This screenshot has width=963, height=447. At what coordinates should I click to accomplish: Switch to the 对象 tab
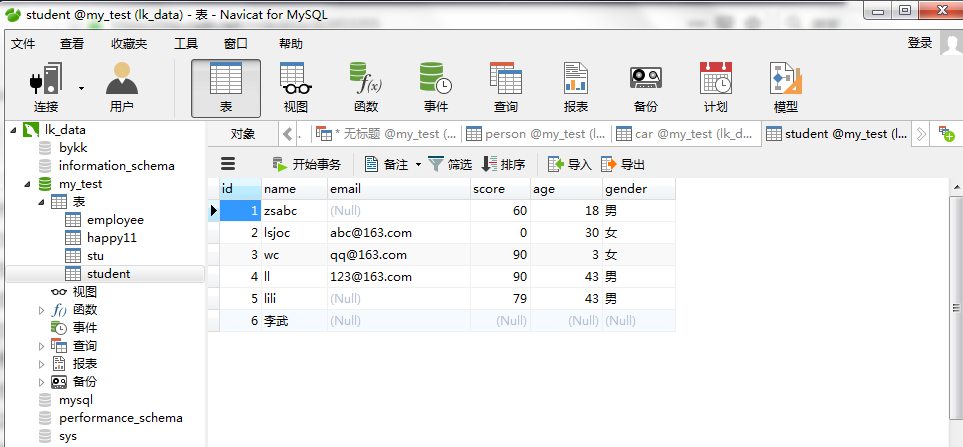point(243,134)
